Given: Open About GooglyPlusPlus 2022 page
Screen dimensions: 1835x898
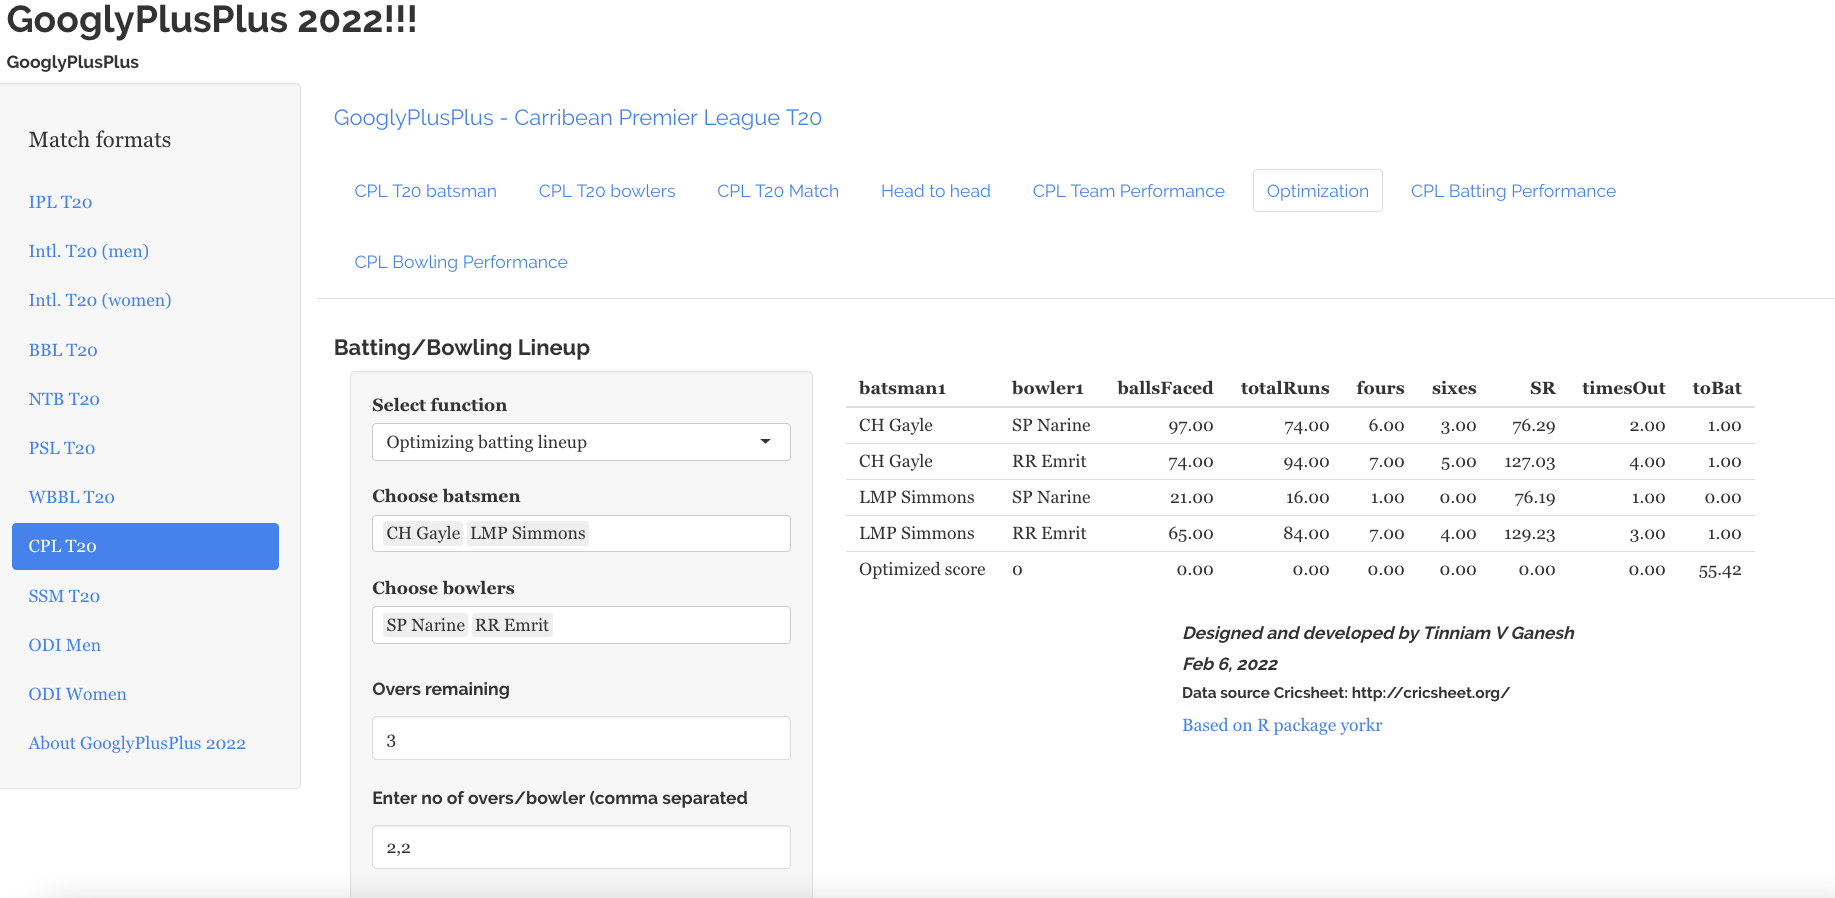Looking at the screenshot, I should (137, 743).
